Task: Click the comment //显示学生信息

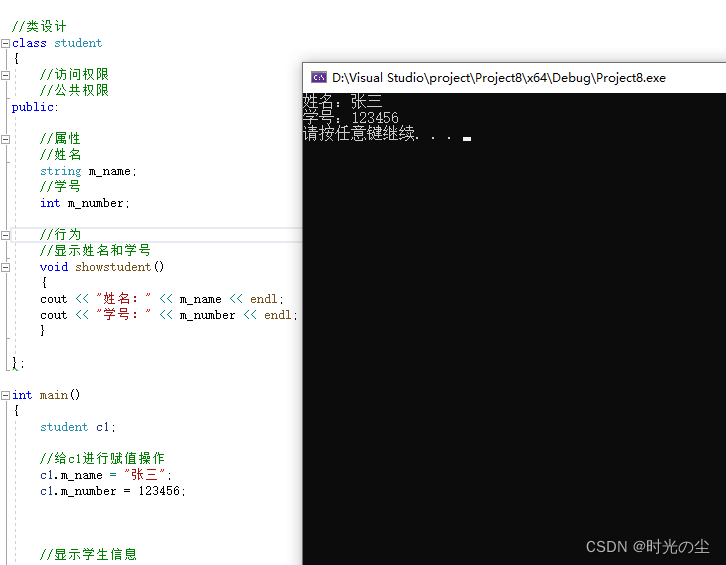Action: click(88, 554)
